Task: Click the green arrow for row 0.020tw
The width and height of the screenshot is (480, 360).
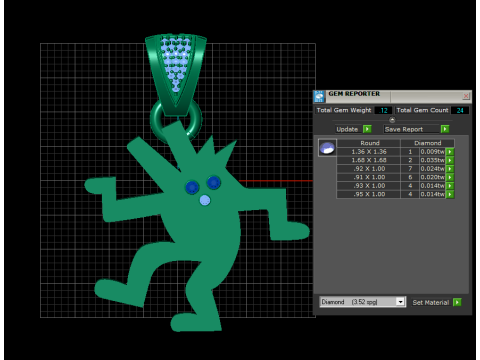Action: [x=450, y=177]
